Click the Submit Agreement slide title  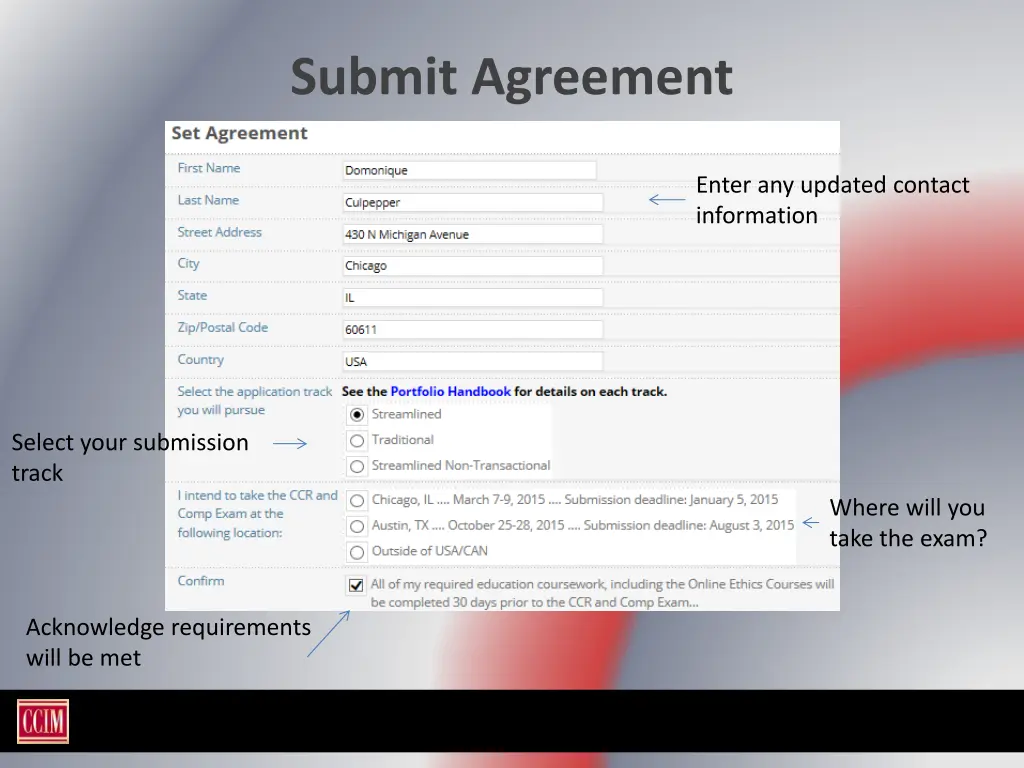pos(511,77)
